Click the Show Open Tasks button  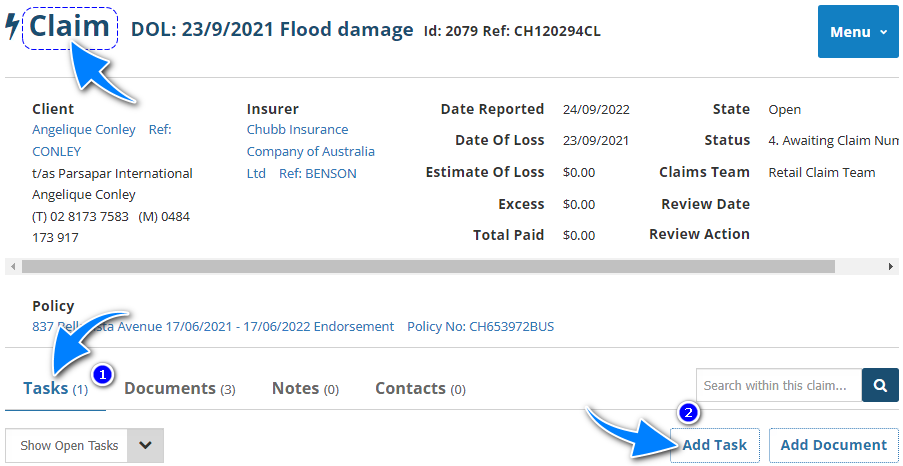pyautogui.click(x=69, y=446)
